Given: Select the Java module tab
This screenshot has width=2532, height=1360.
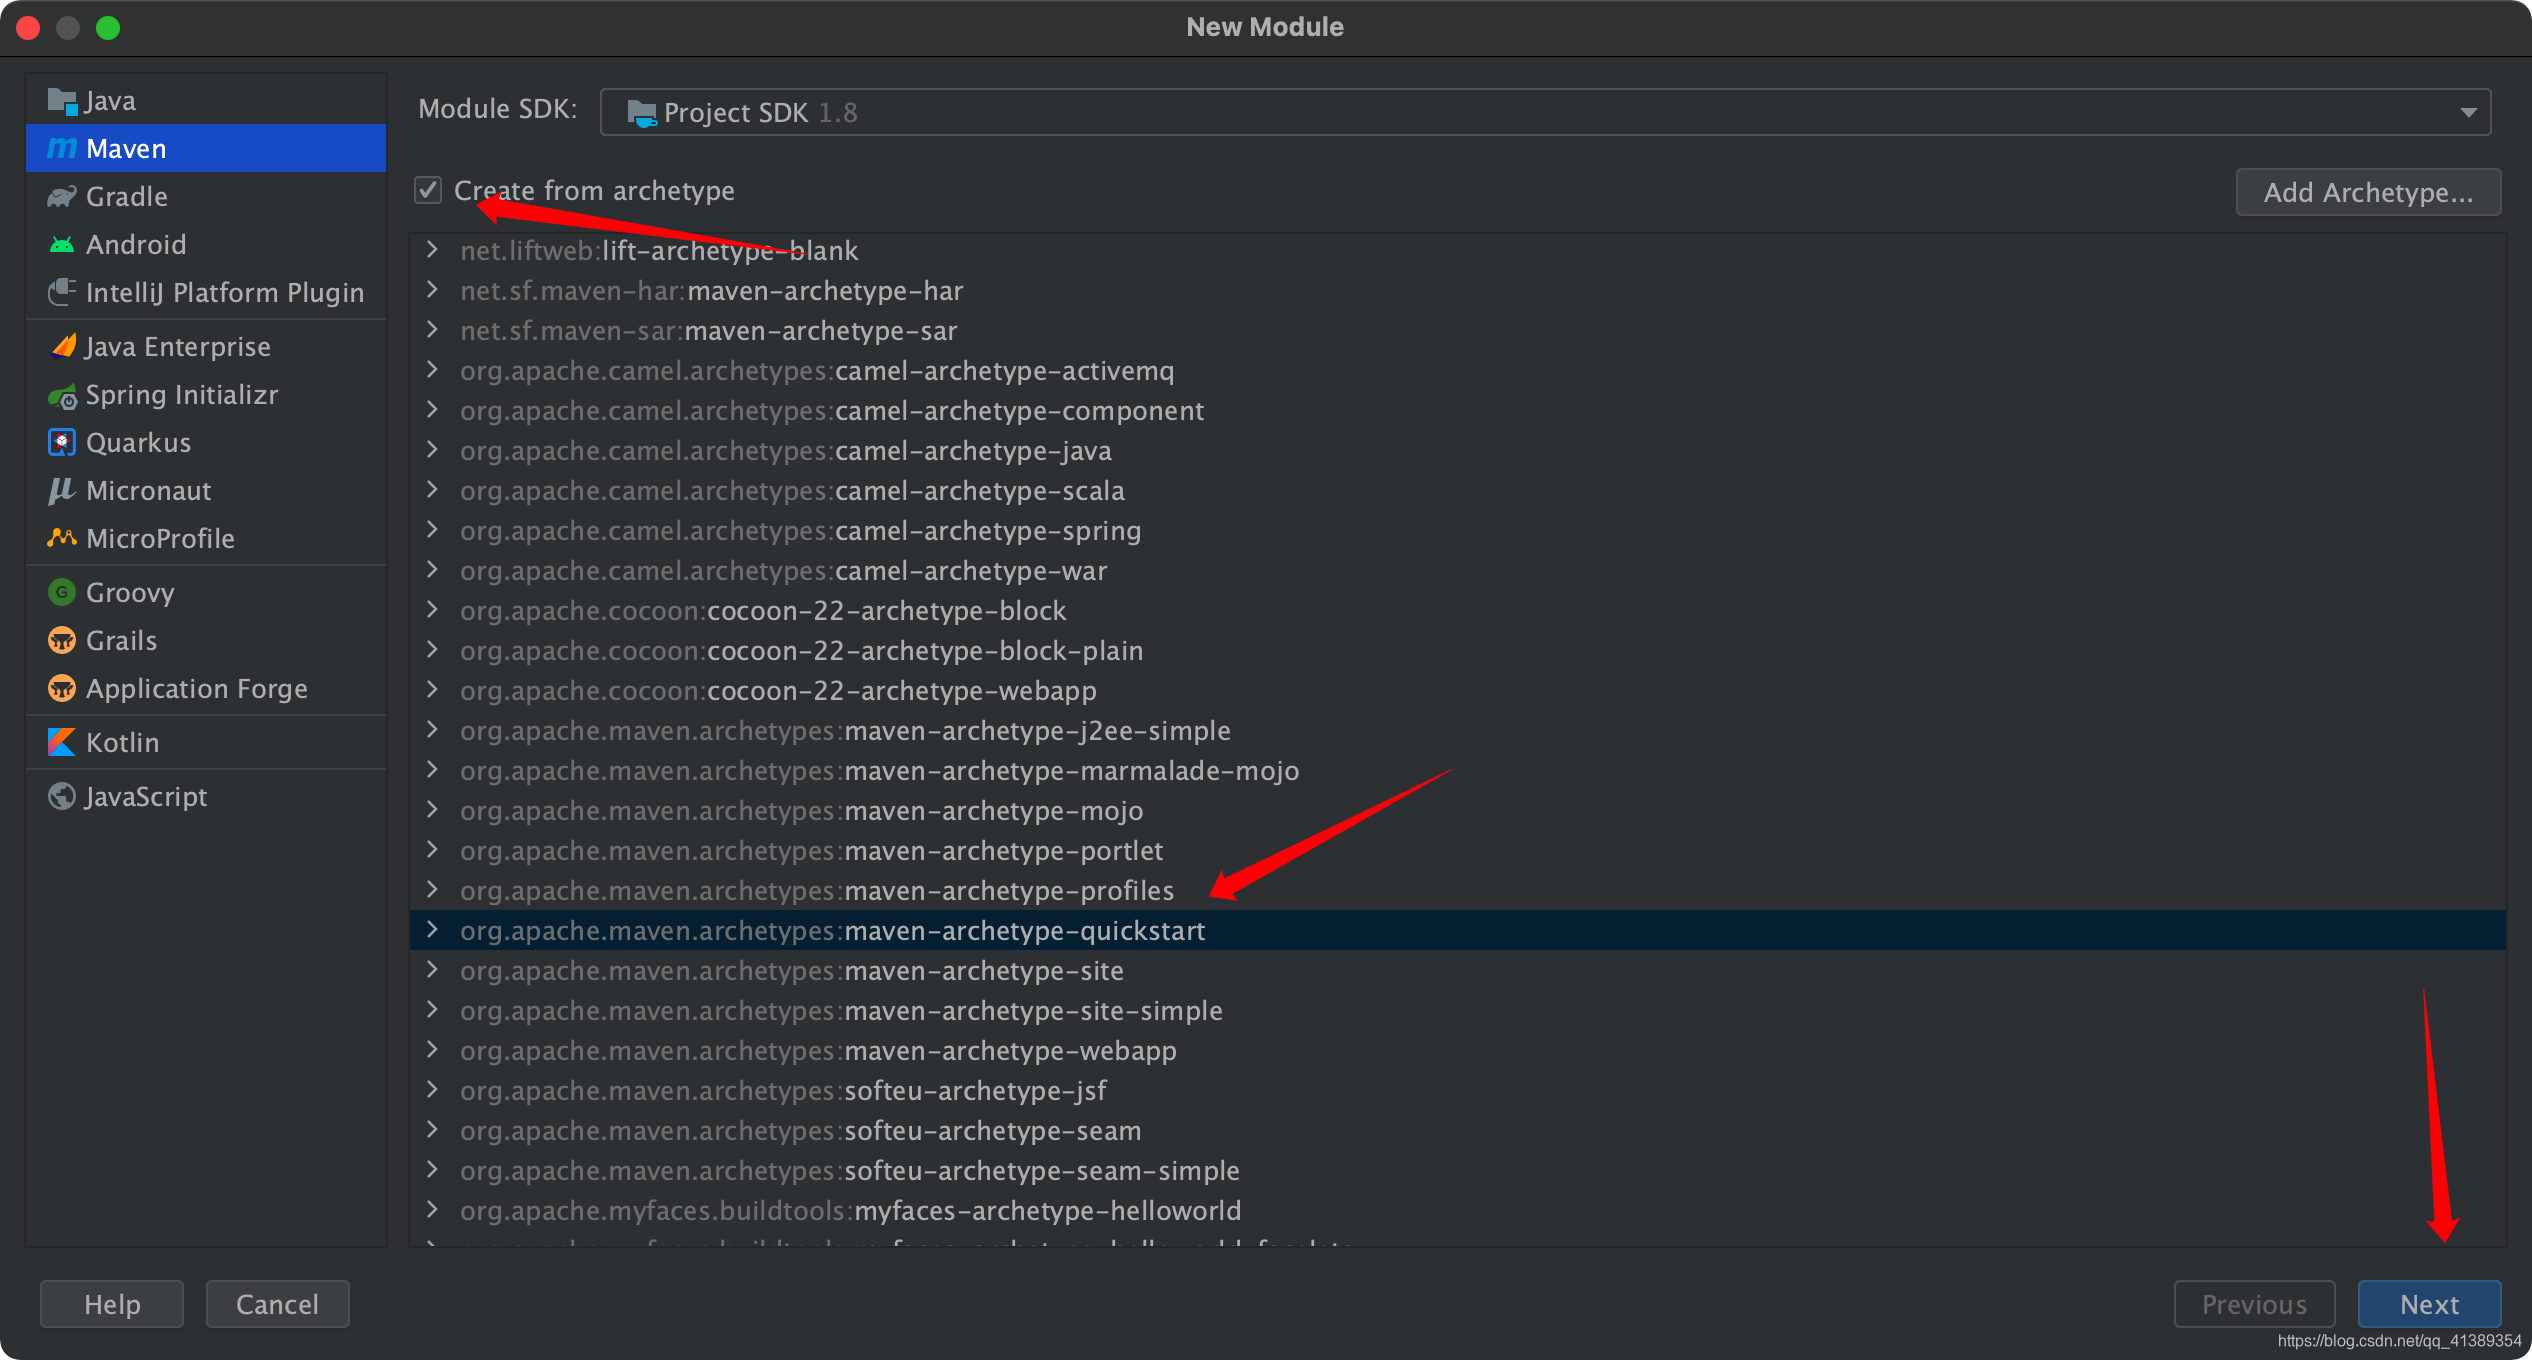Looking at the screenshot, I should point(111,100).
